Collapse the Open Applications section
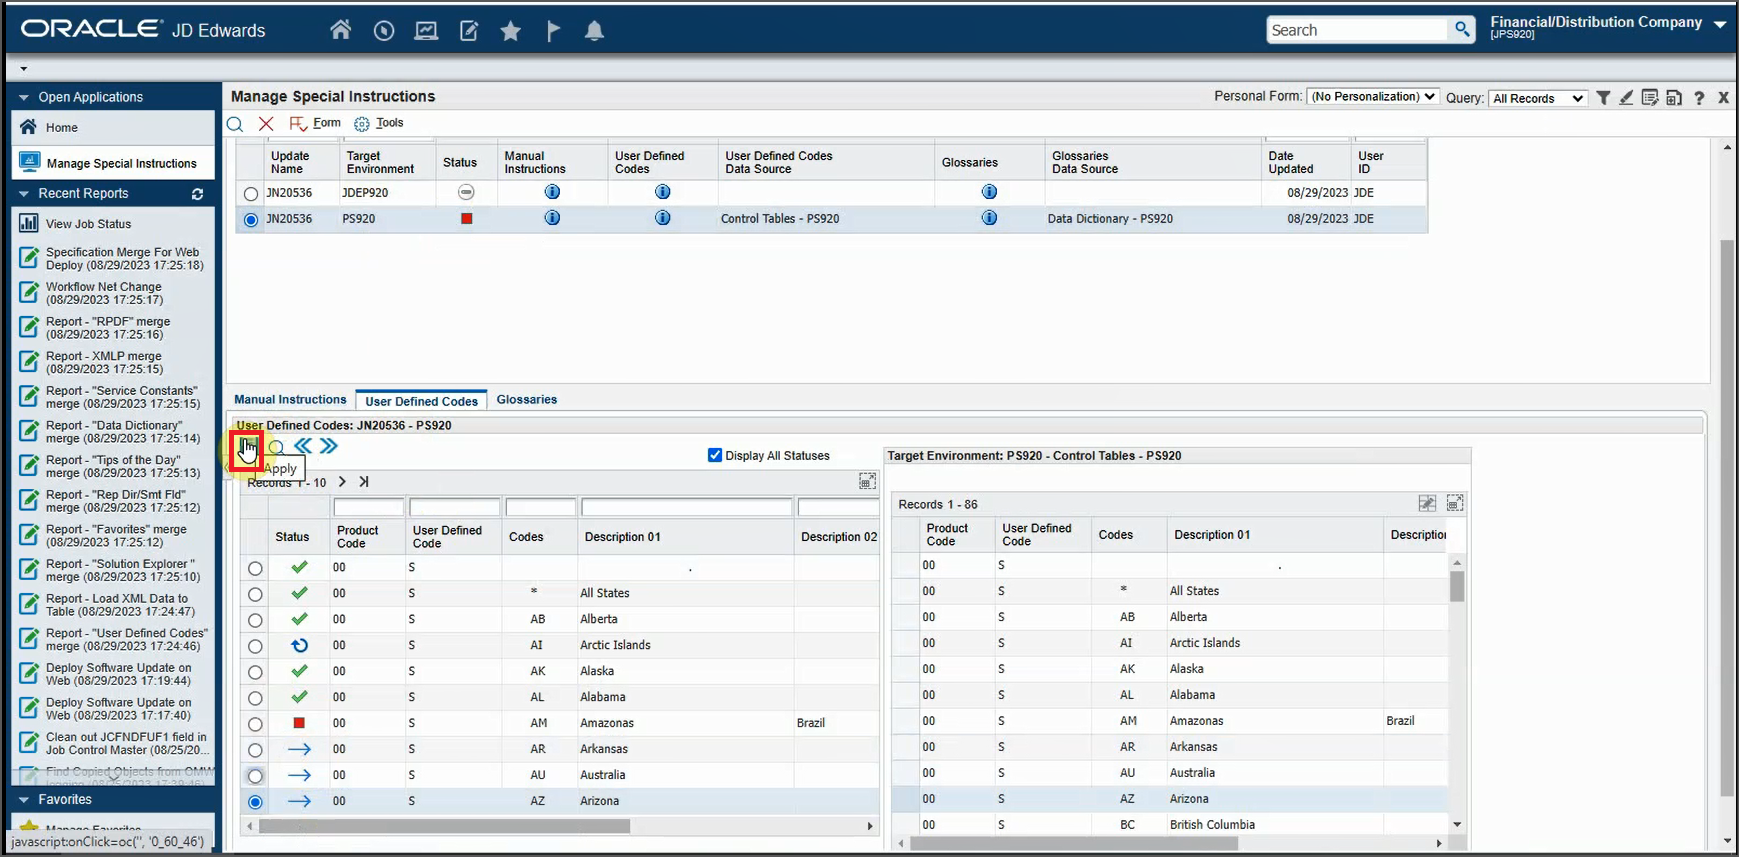 pos(24,97)
